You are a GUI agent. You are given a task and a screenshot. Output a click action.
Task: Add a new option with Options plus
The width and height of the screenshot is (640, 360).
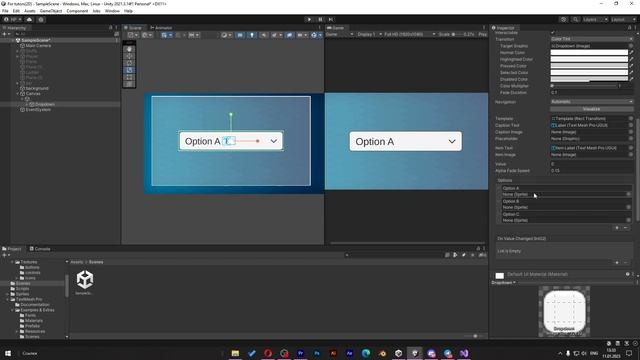[617, 228]
